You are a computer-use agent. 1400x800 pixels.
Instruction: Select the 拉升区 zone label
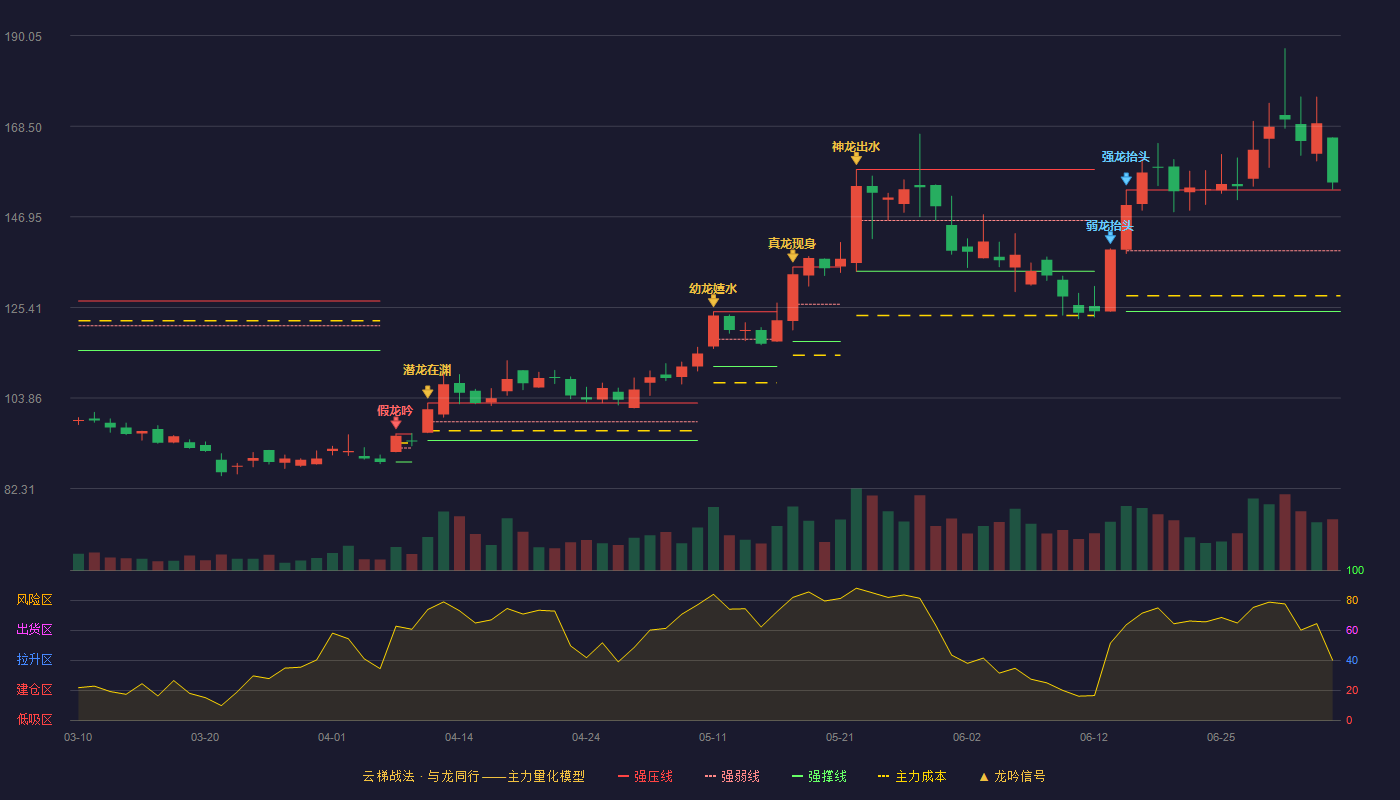[34, 660]
